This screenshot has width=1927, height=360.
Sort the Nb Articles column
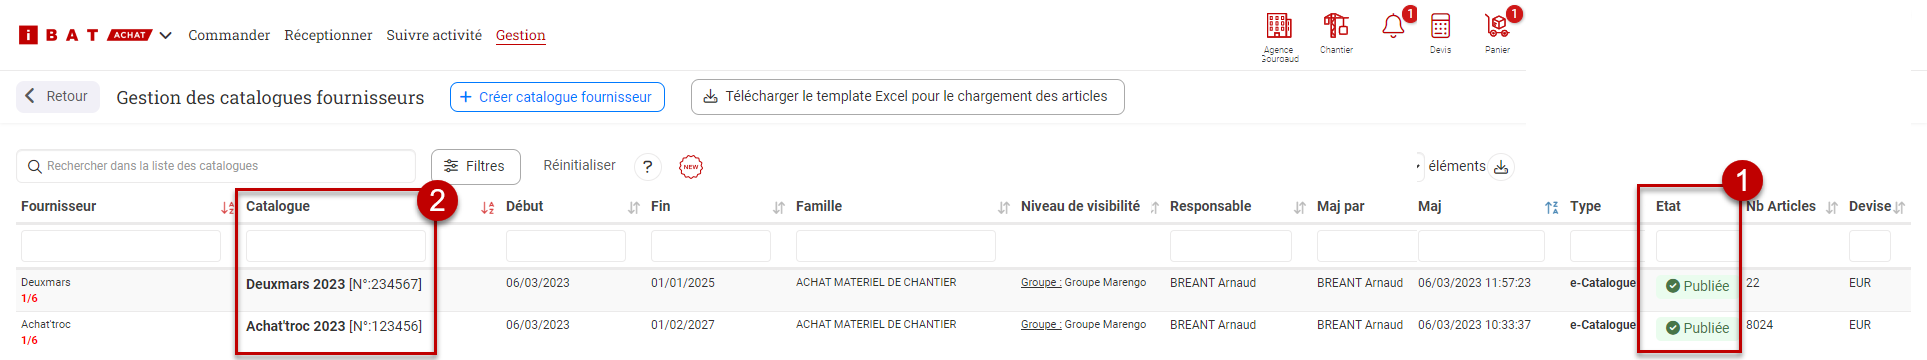point(1832,208)
